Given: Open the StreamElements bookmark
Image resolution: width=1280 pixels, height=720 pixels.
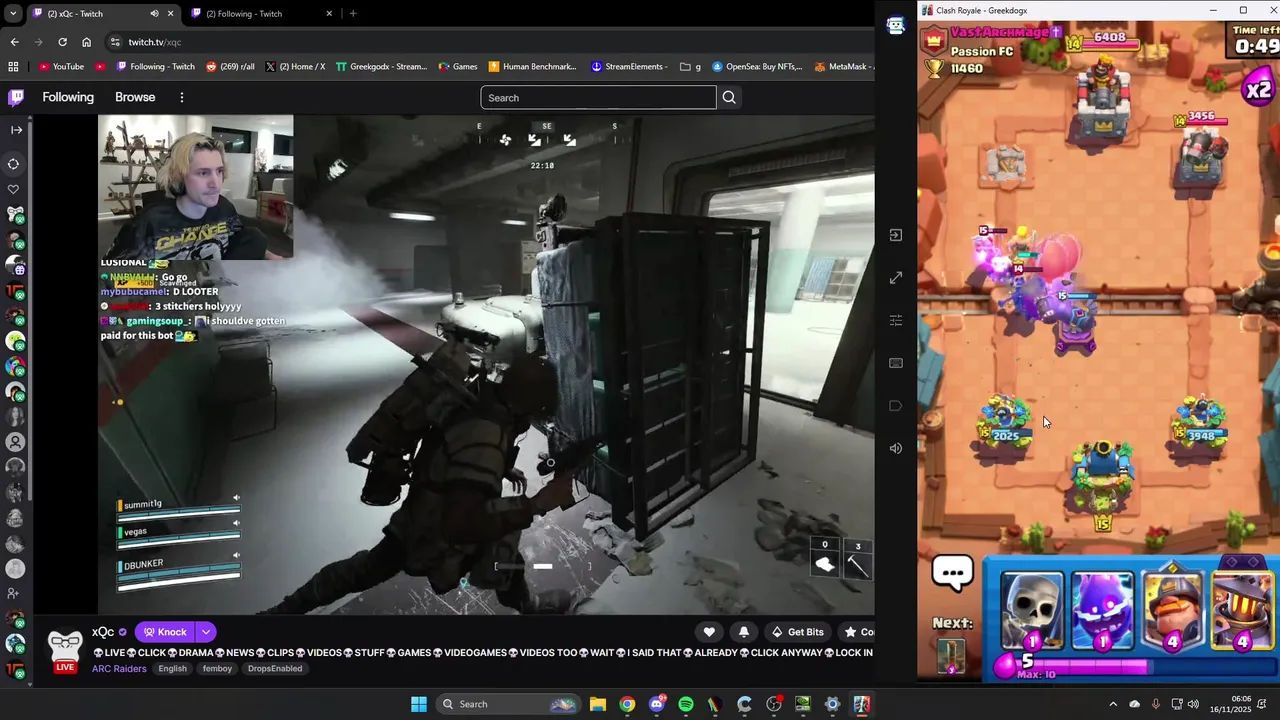Looking at the screenshot, I should coord(629,67).
